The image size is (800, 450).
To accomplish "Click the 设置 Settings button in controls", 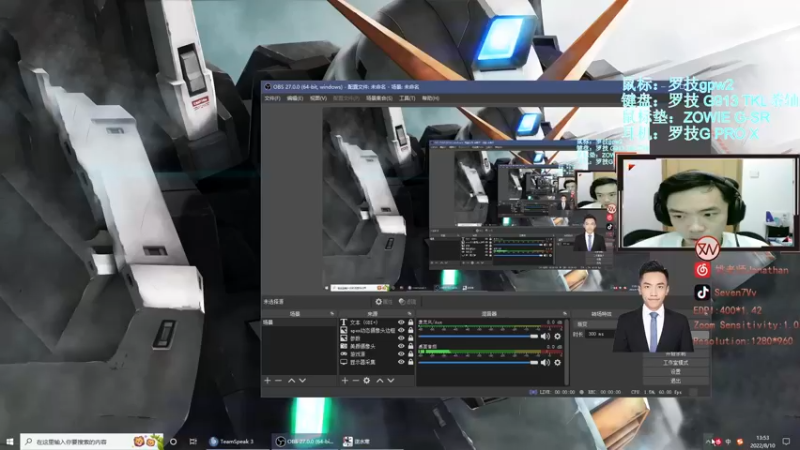I will point(676,372).
